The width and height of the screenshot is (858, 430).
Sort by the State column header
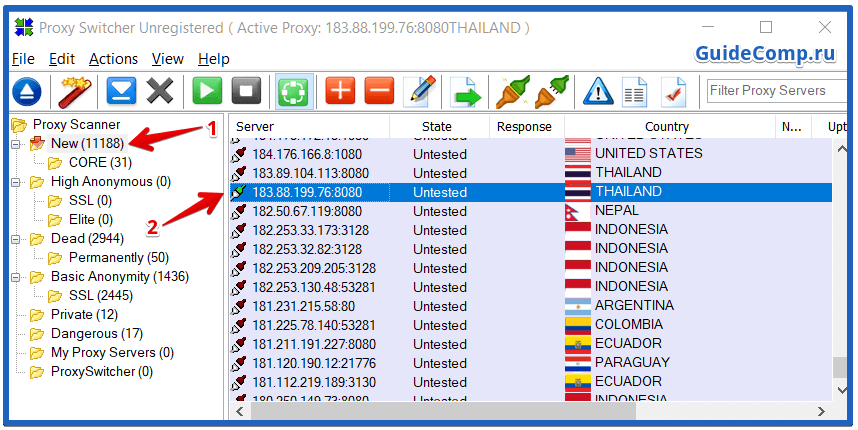pos(439,126)
